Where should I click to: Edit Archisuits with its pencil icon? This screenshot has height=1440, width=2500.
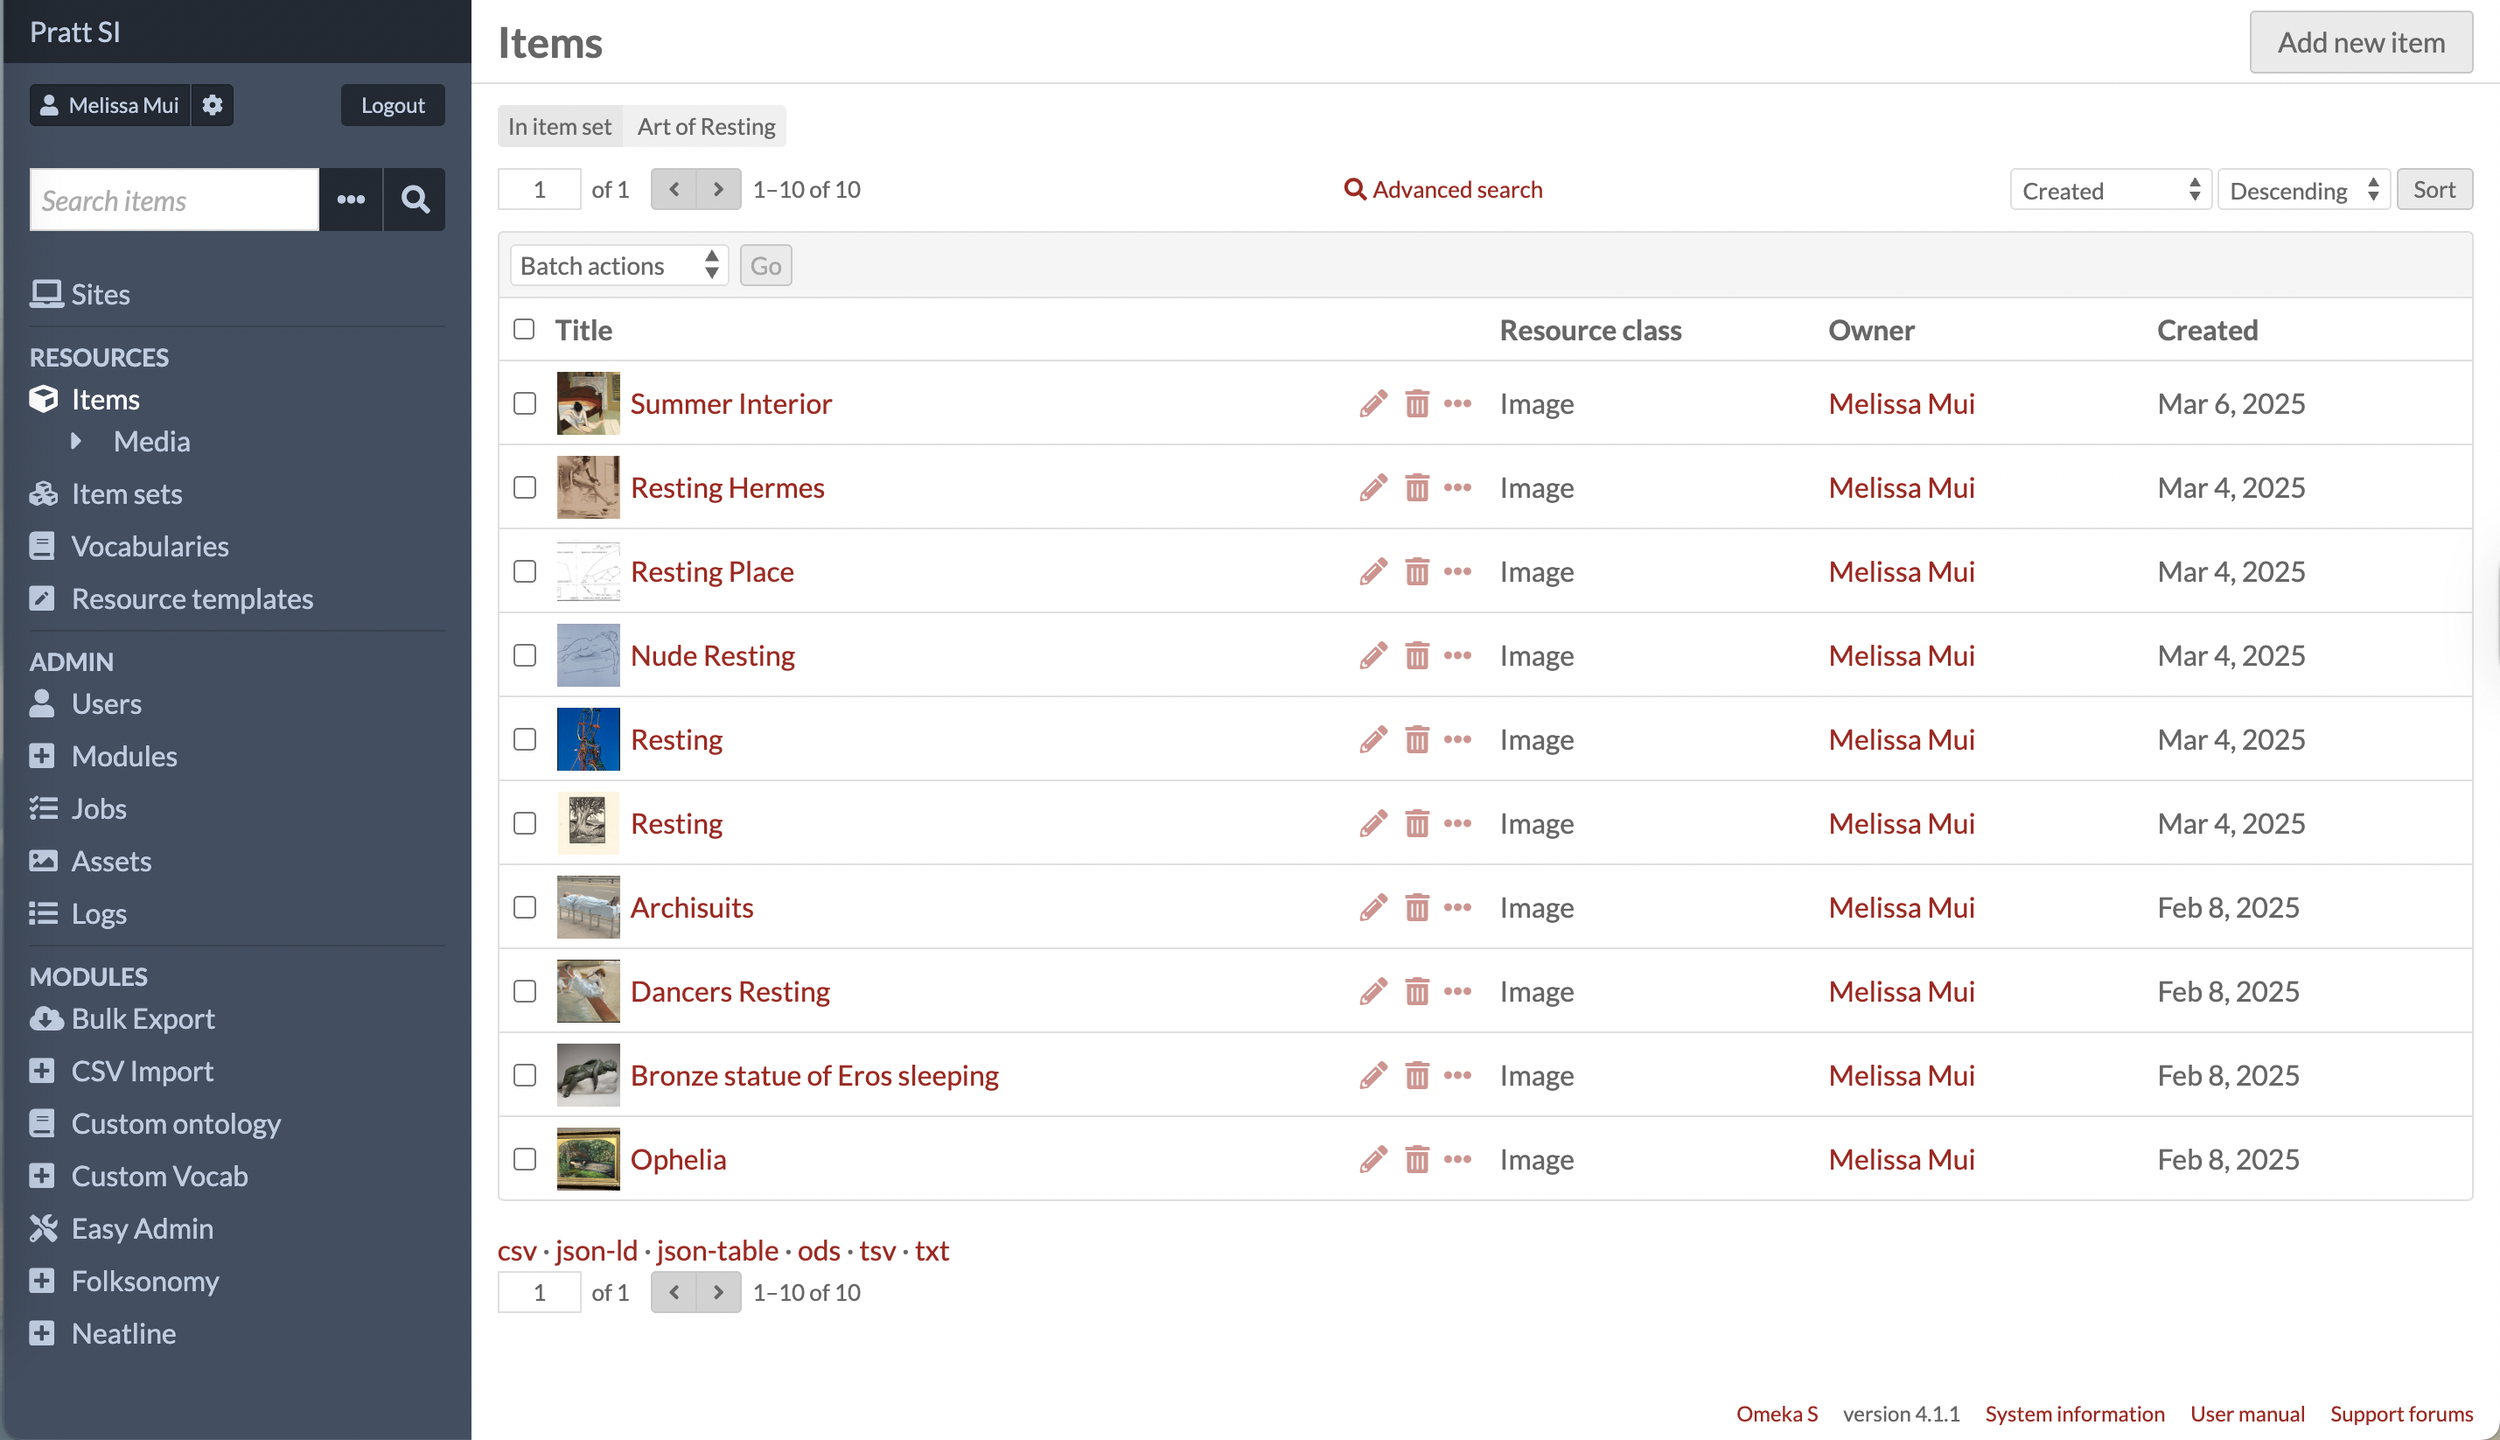[x=1373, y=907]
